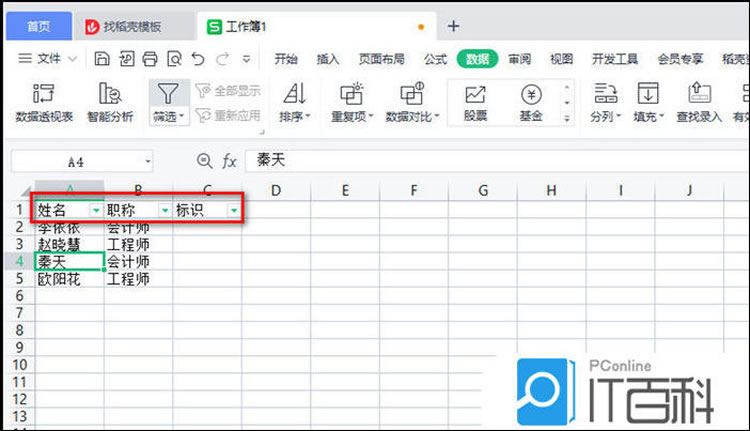Open filter dropdown on 职称 column

point(165,210)
